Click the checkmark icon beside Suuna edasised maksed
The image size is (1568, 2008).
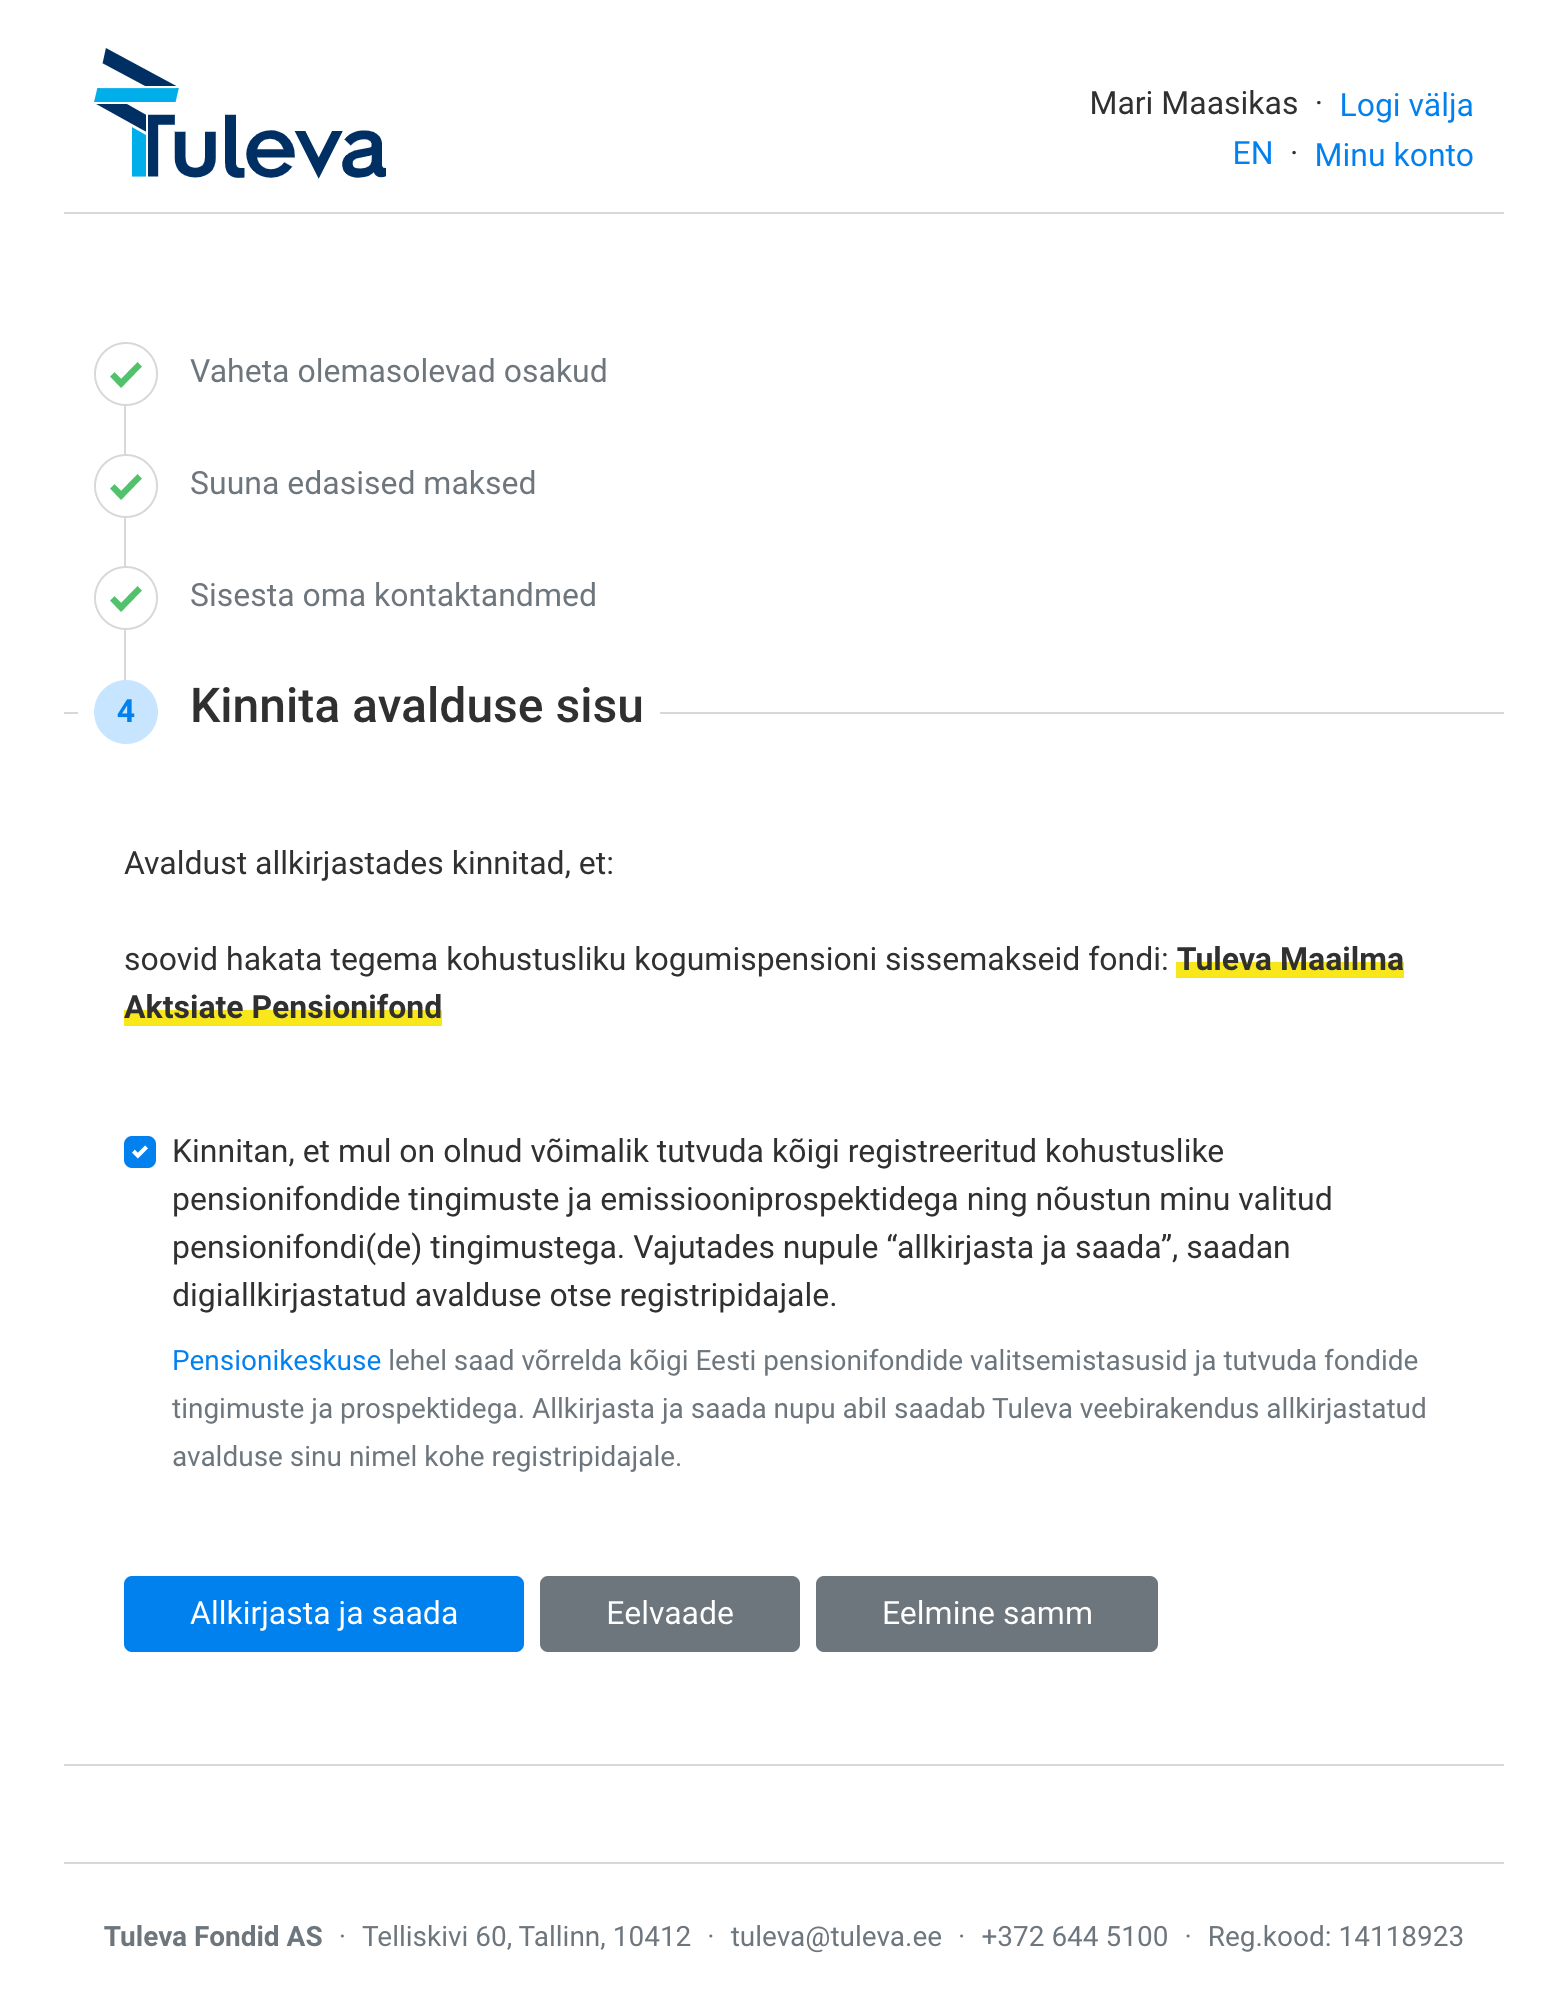pyautogui.click(x=126, y=486)
